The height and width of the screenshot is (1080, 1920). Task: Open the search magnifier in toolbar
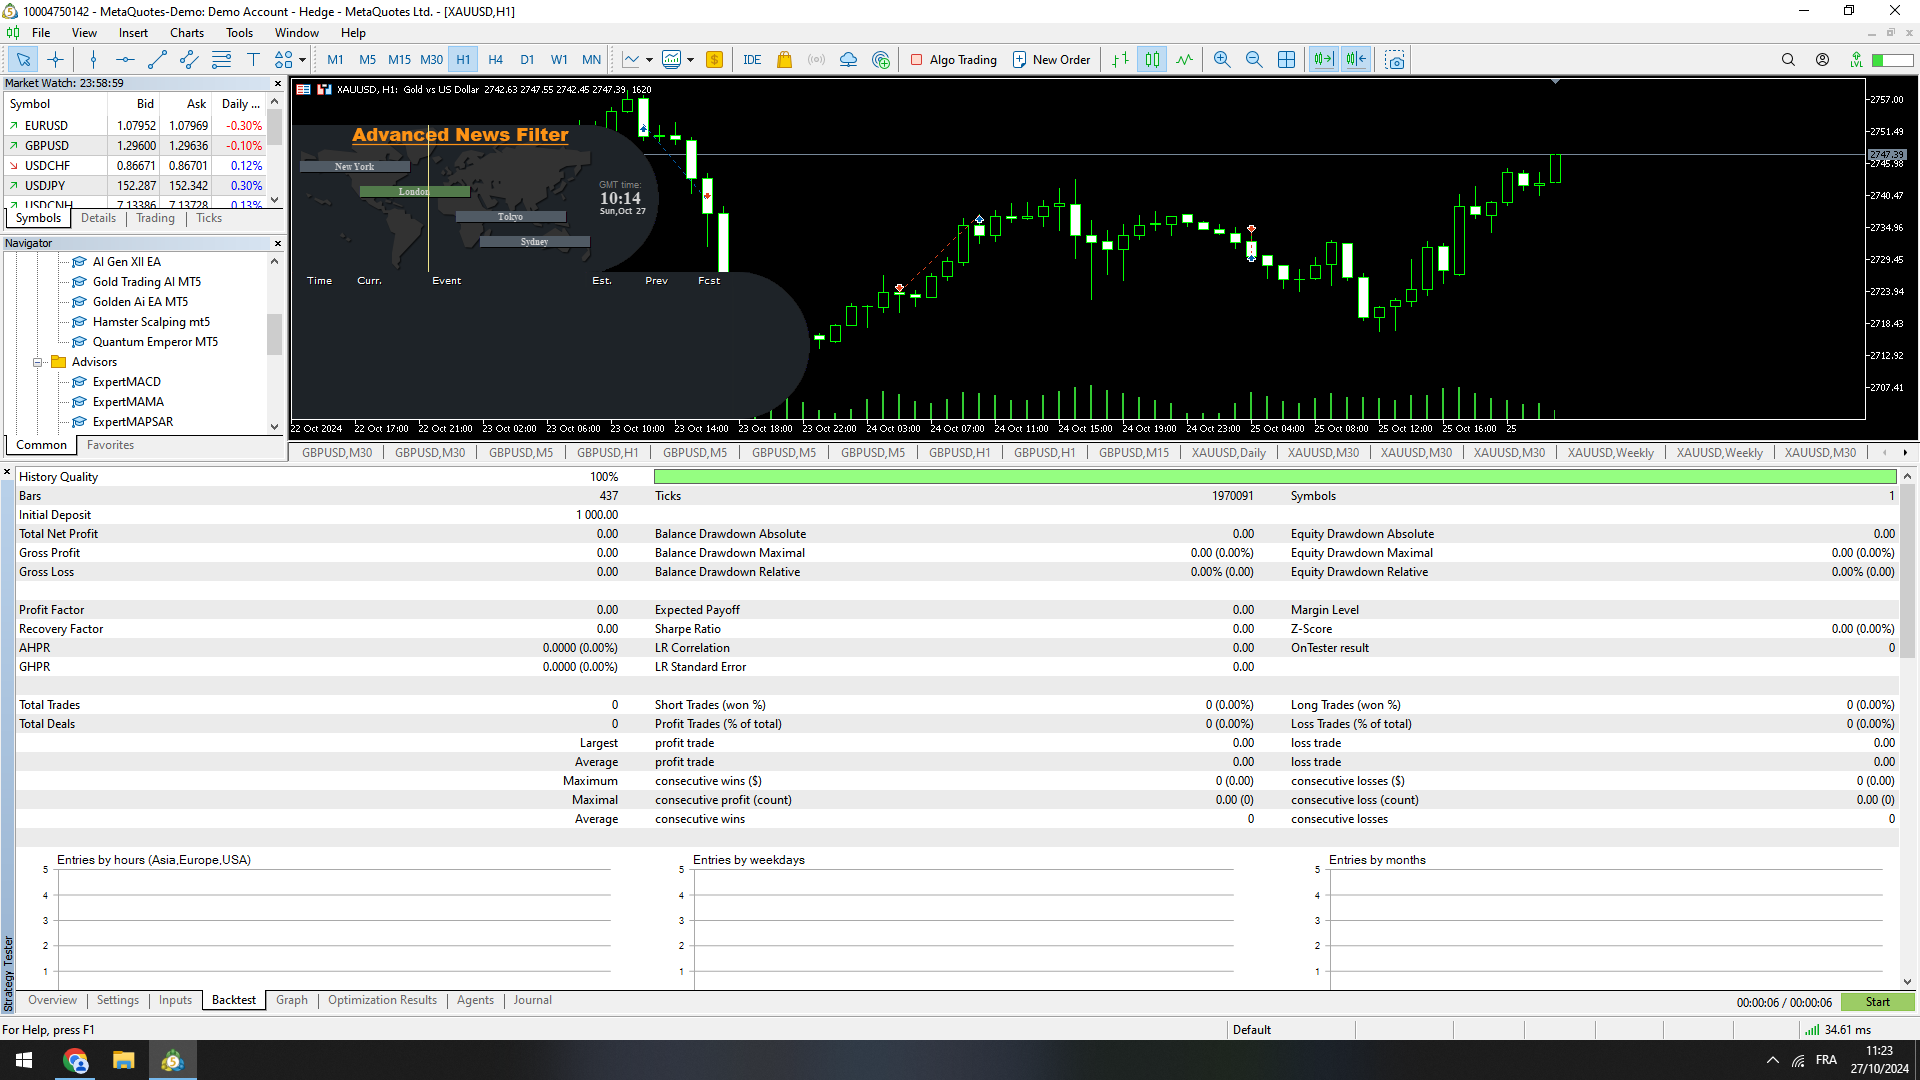(1788, 60)
